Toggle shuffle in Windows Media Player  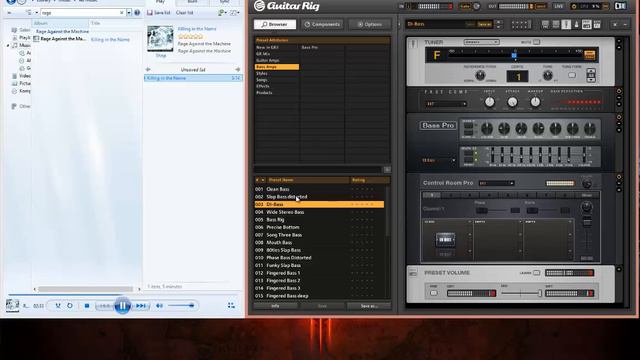[58, 306]
